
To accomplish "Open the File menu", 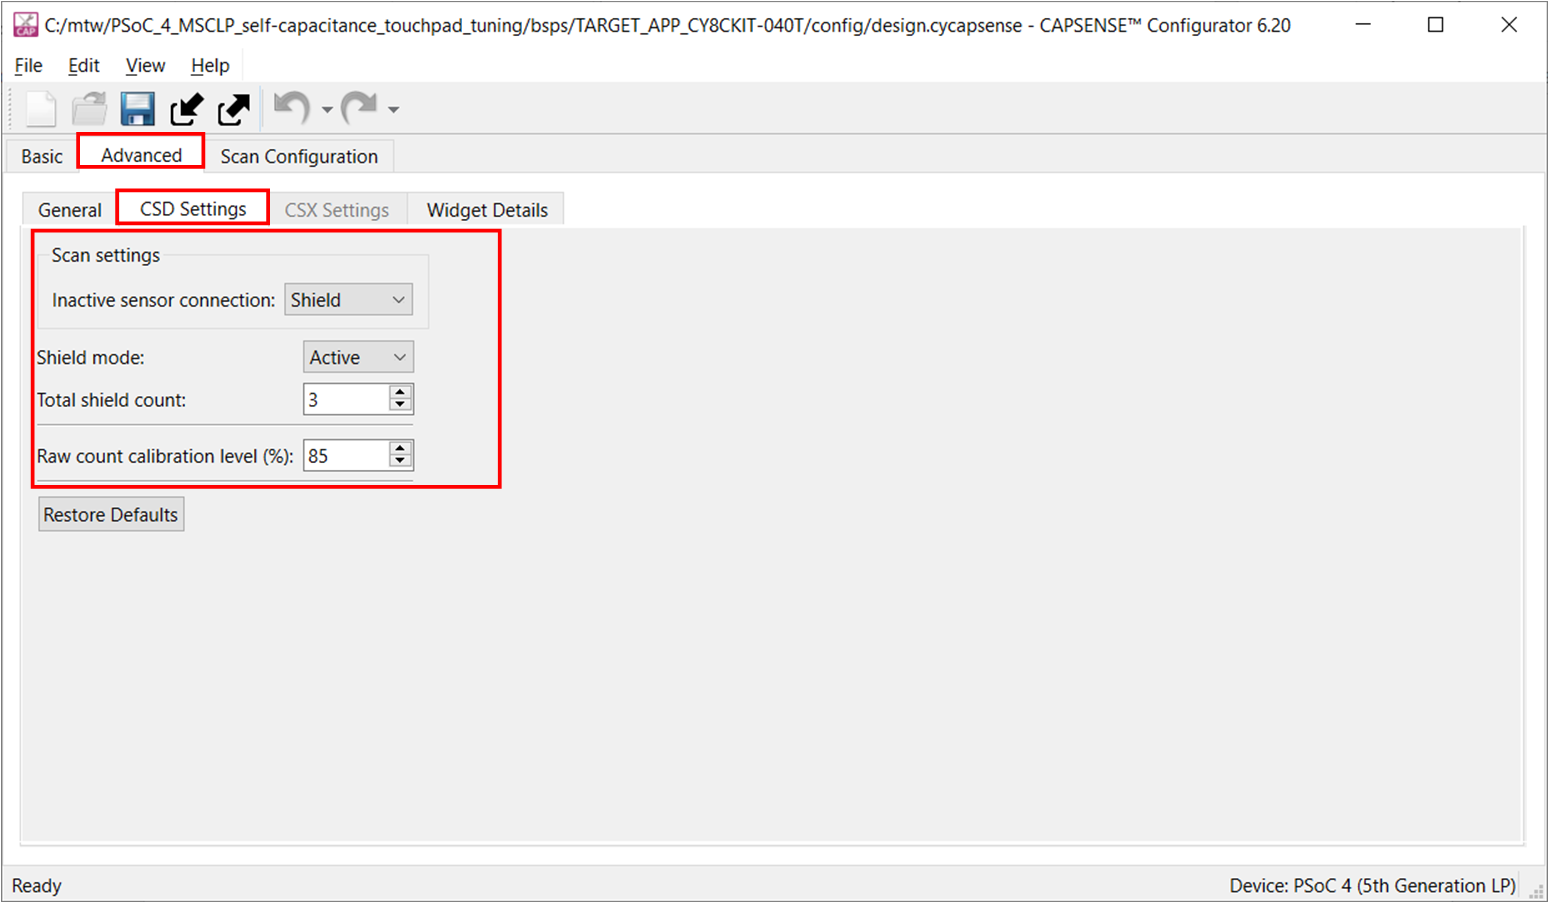I will tap(28, 65).
